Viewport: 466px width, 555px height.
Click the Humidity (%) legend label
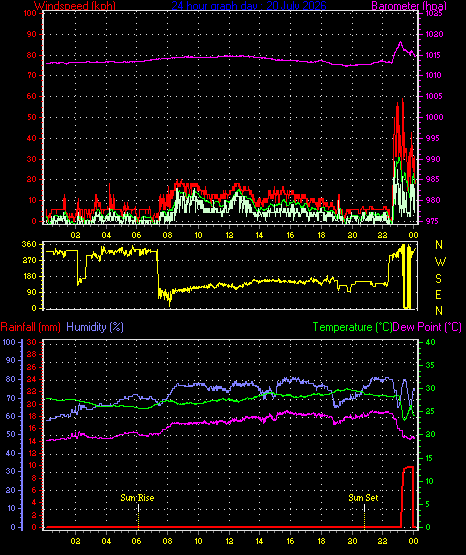pos(95,327)
